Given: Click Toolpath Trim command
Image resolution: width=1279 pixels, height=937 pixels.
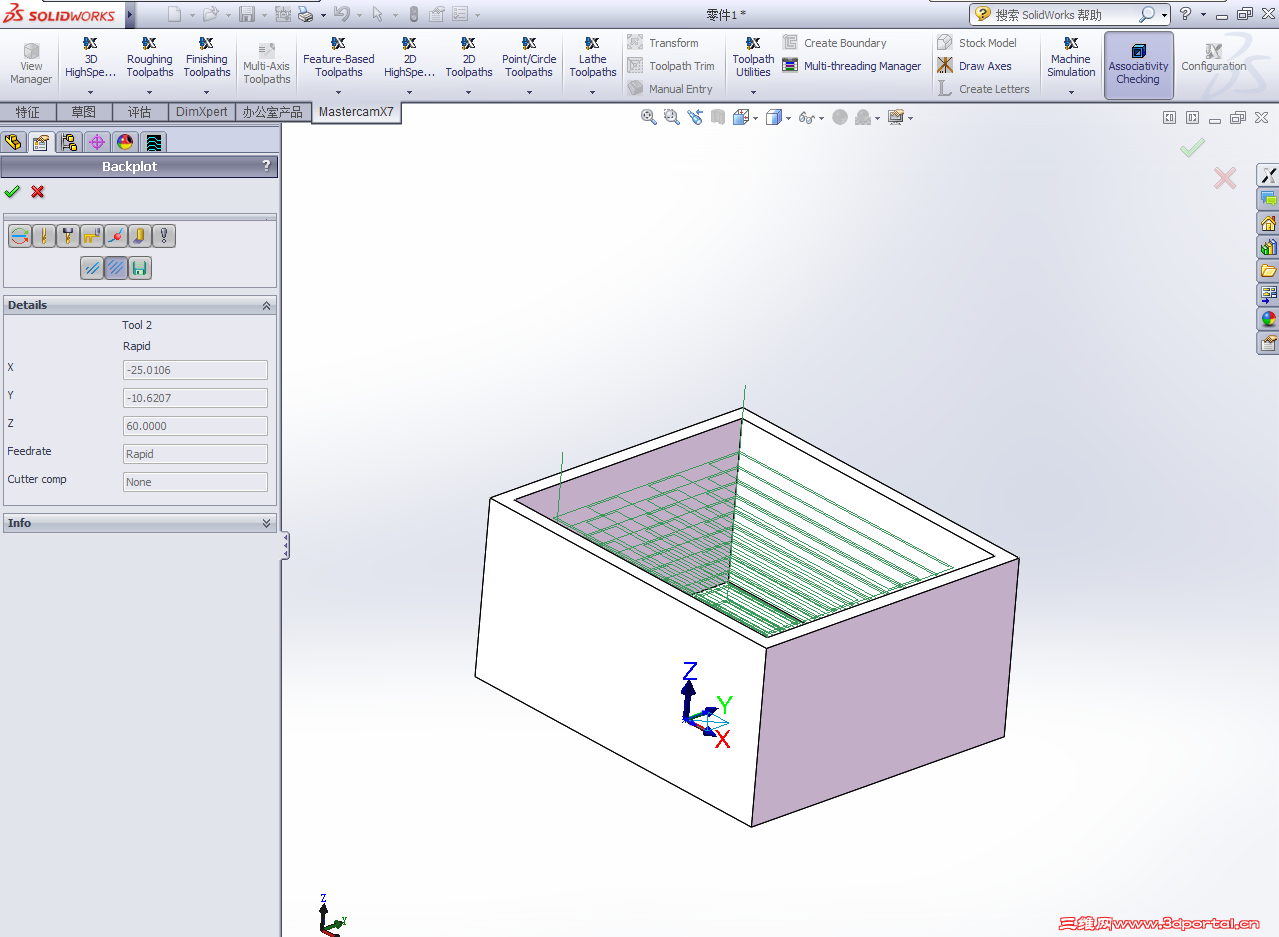Looking at the screenshot, I should click(x=671, y=66).
